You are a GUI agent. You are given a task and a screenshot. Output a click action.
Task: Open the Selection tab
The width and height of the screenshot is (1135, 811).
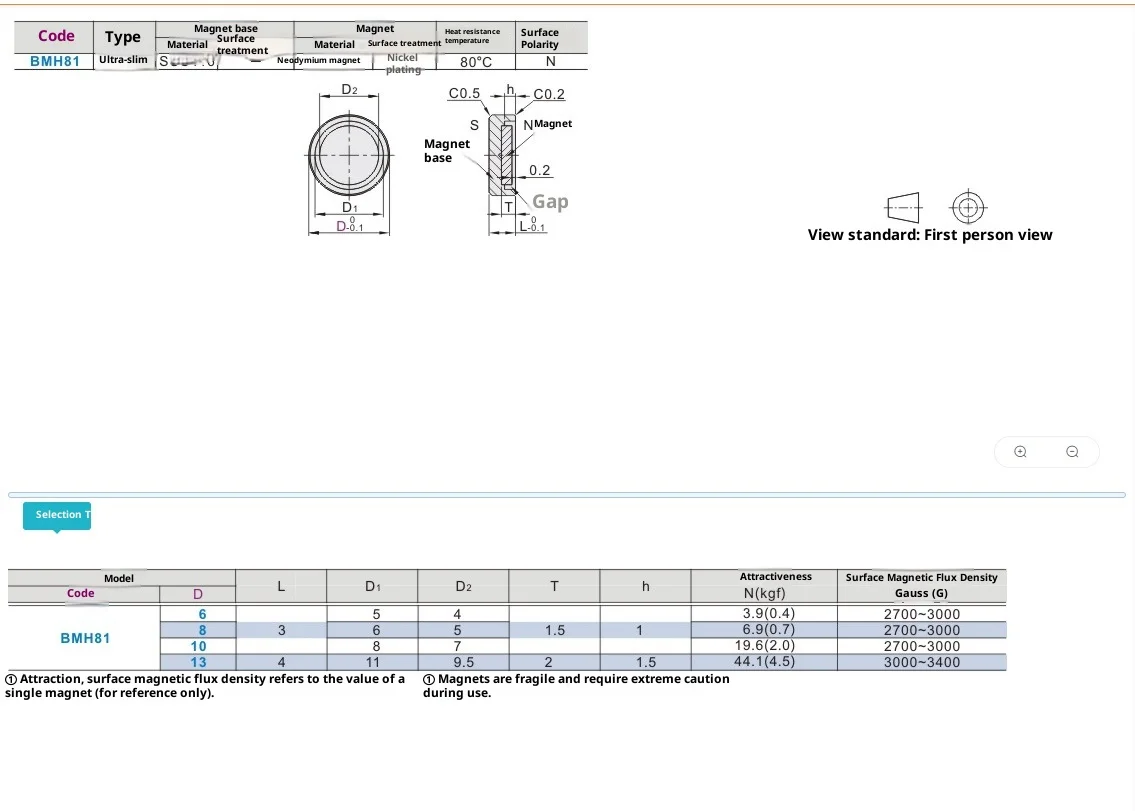[x=57, y=515]
